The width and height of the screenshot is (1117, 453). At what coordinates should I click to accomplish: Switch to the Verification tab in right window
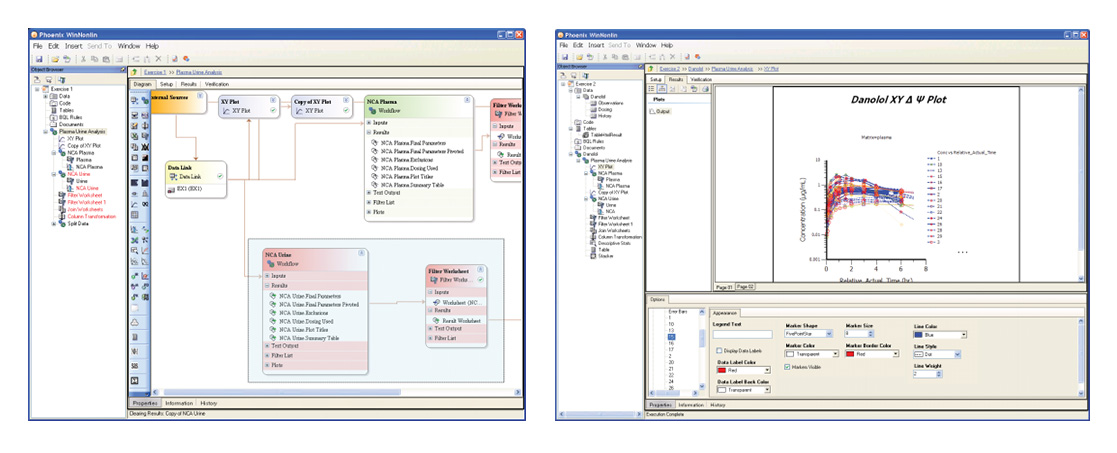[x=701, y=79]
